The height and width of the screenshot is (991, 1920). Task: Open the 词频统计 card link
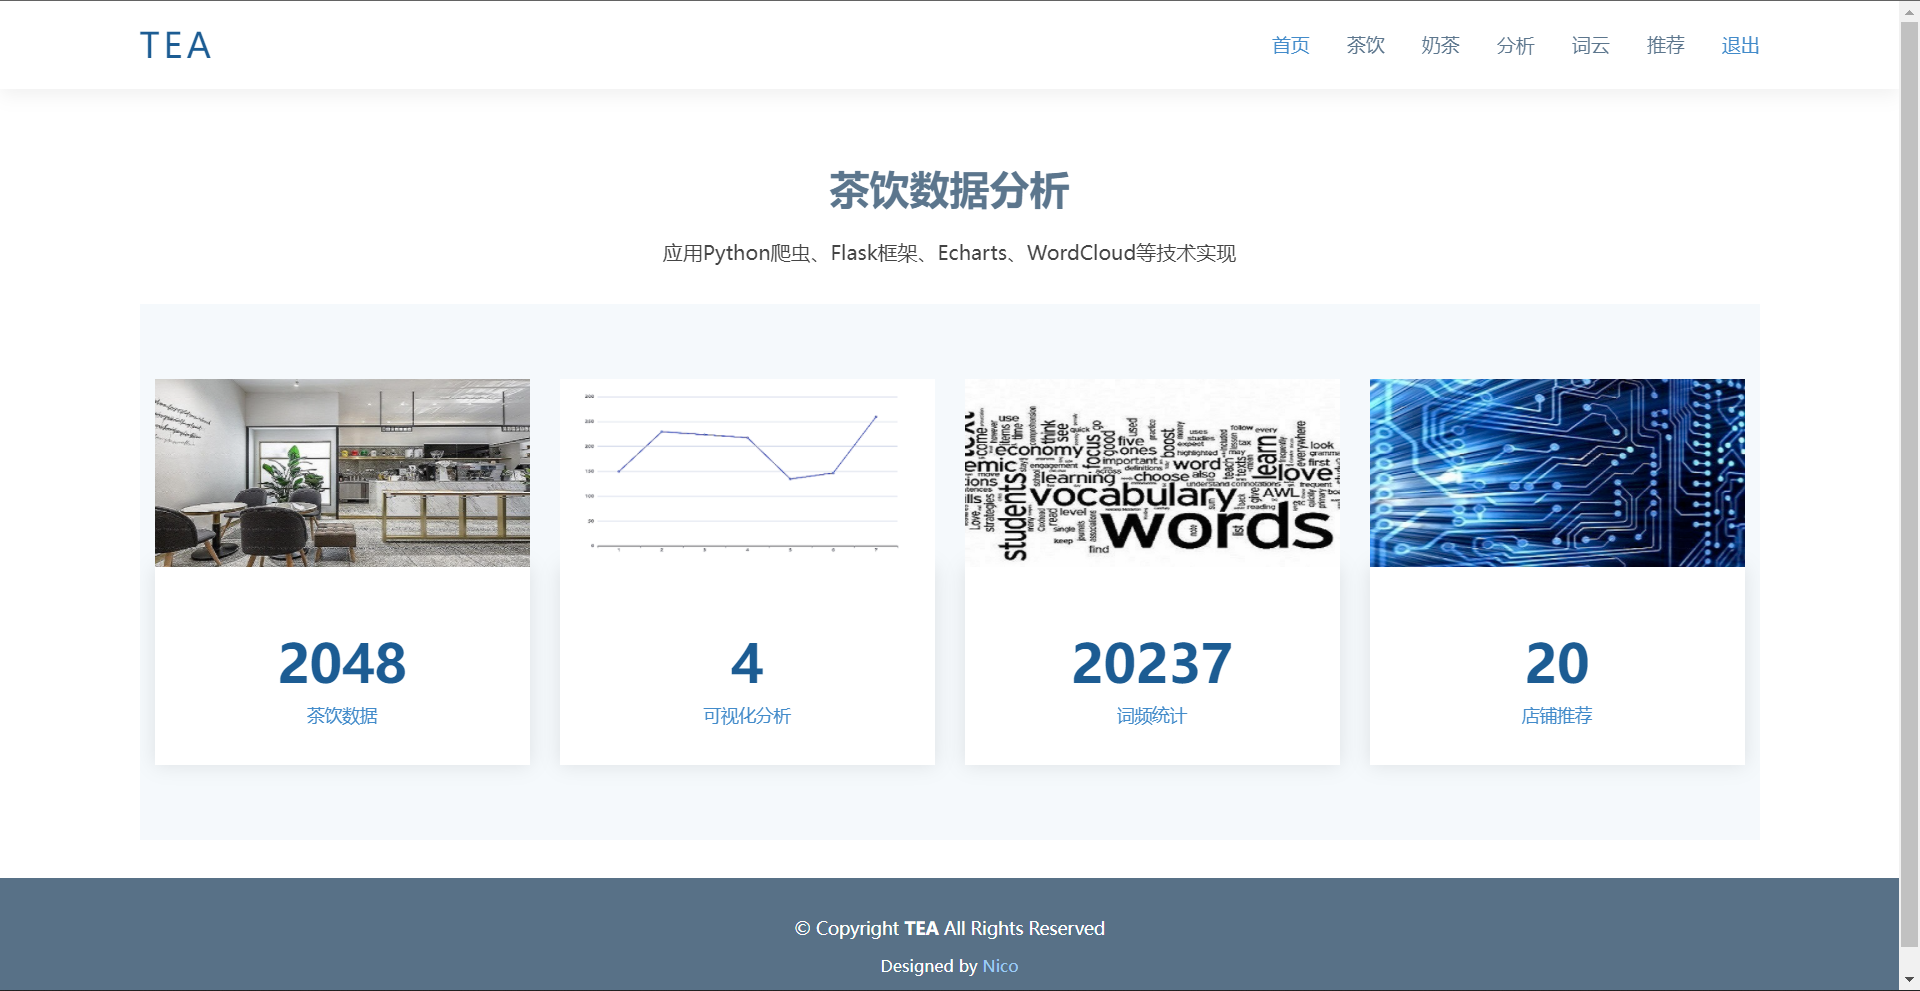pyautogui.click(x=1151, y=716)
